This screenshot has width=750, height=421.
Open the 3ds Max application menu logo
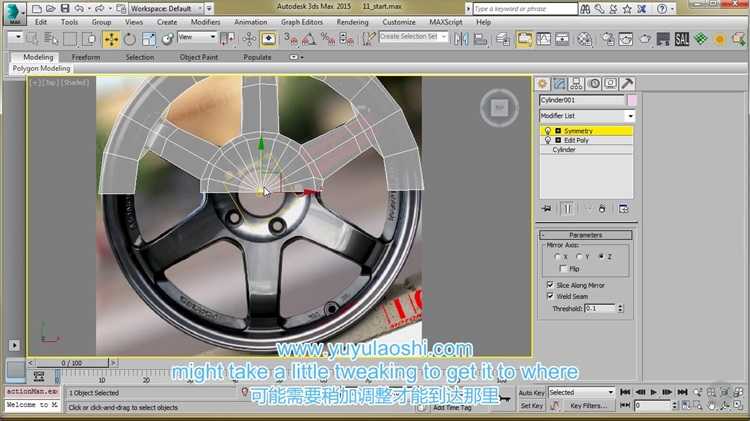coord(15,13)
